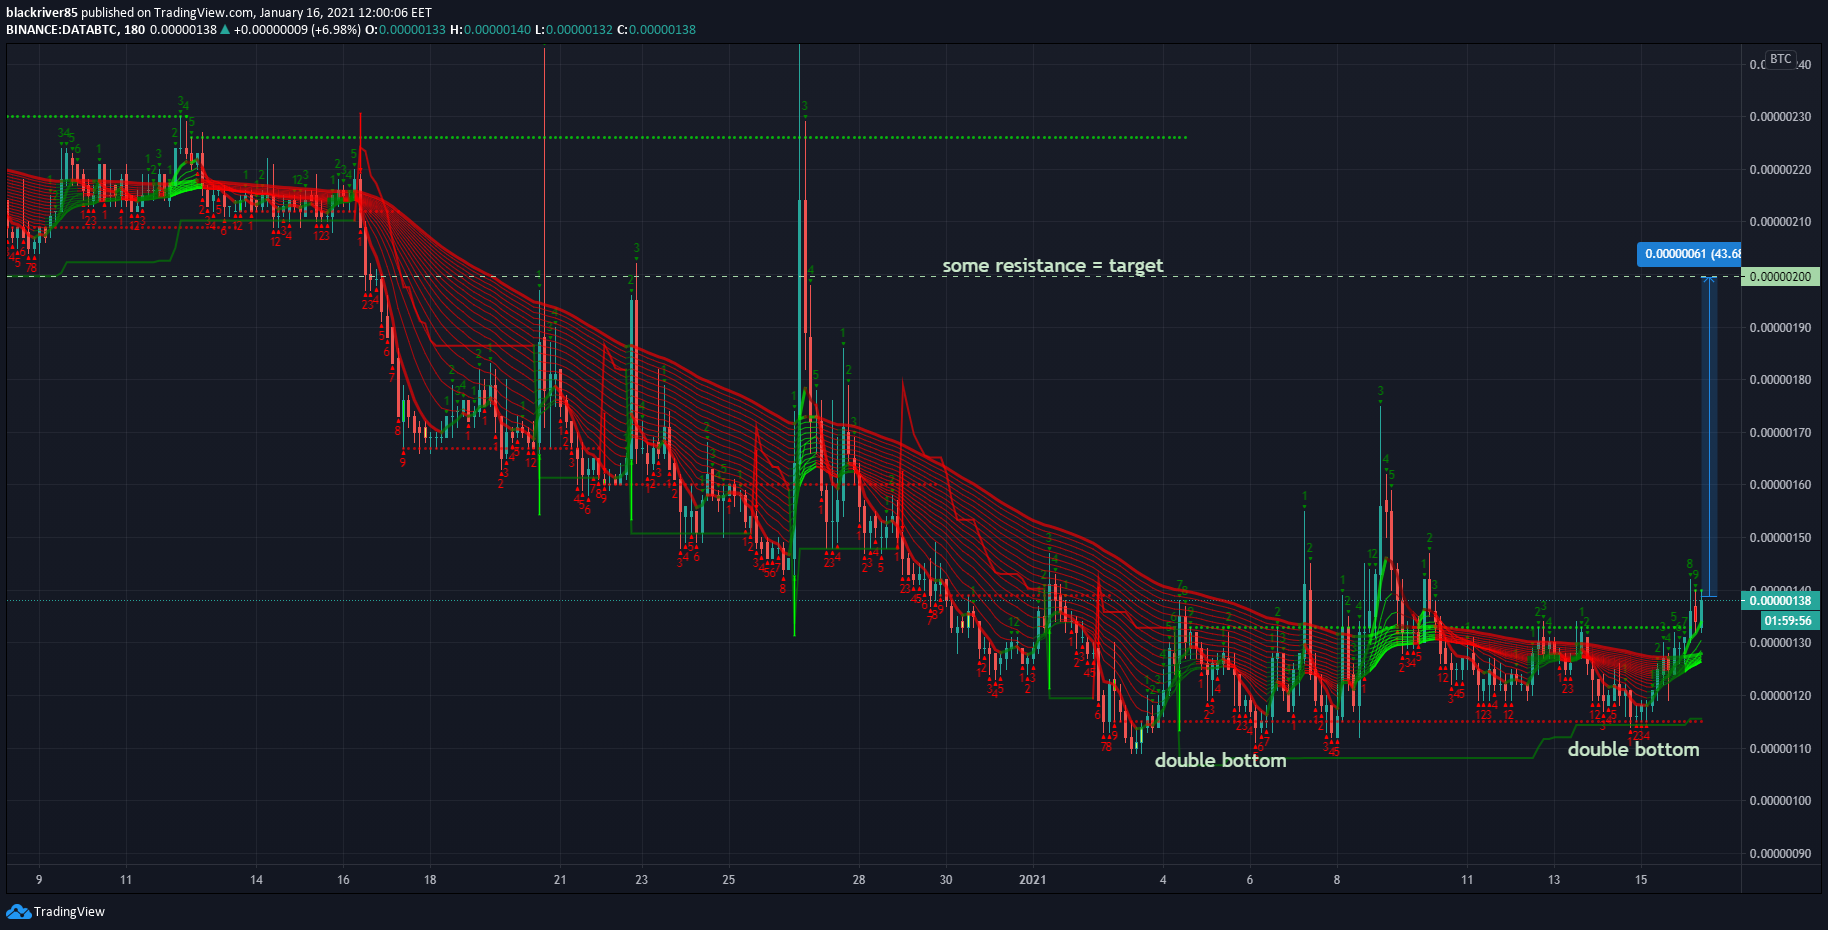1828x930 pixels.
Task: Click price axis label 0.00000230
Action: tap(1780, 117)
